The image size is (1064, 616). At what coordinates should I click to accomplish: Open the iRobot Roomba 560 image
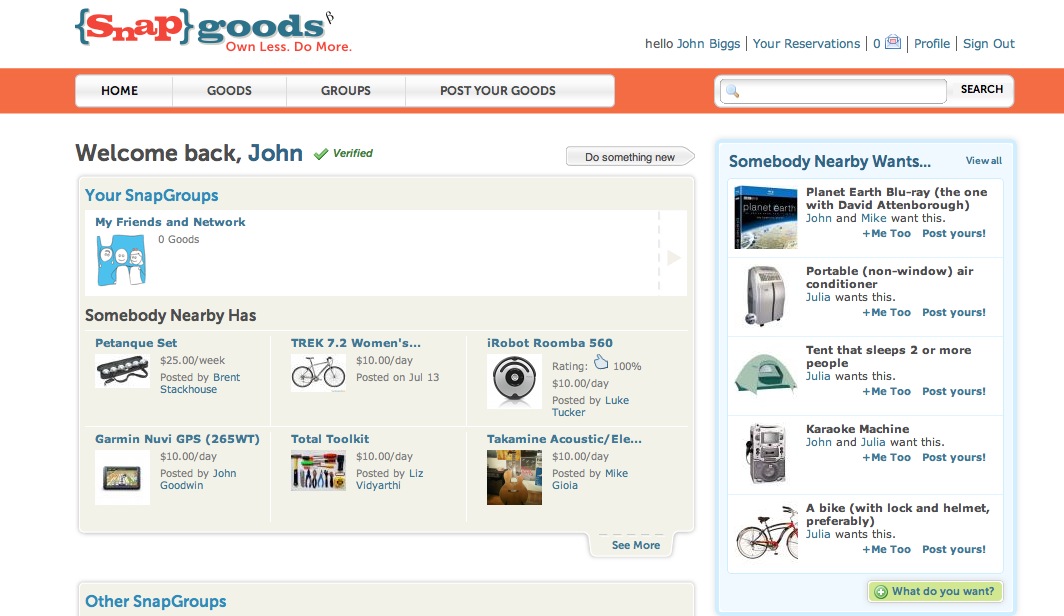pyautogui.click(x=514, y=381)
